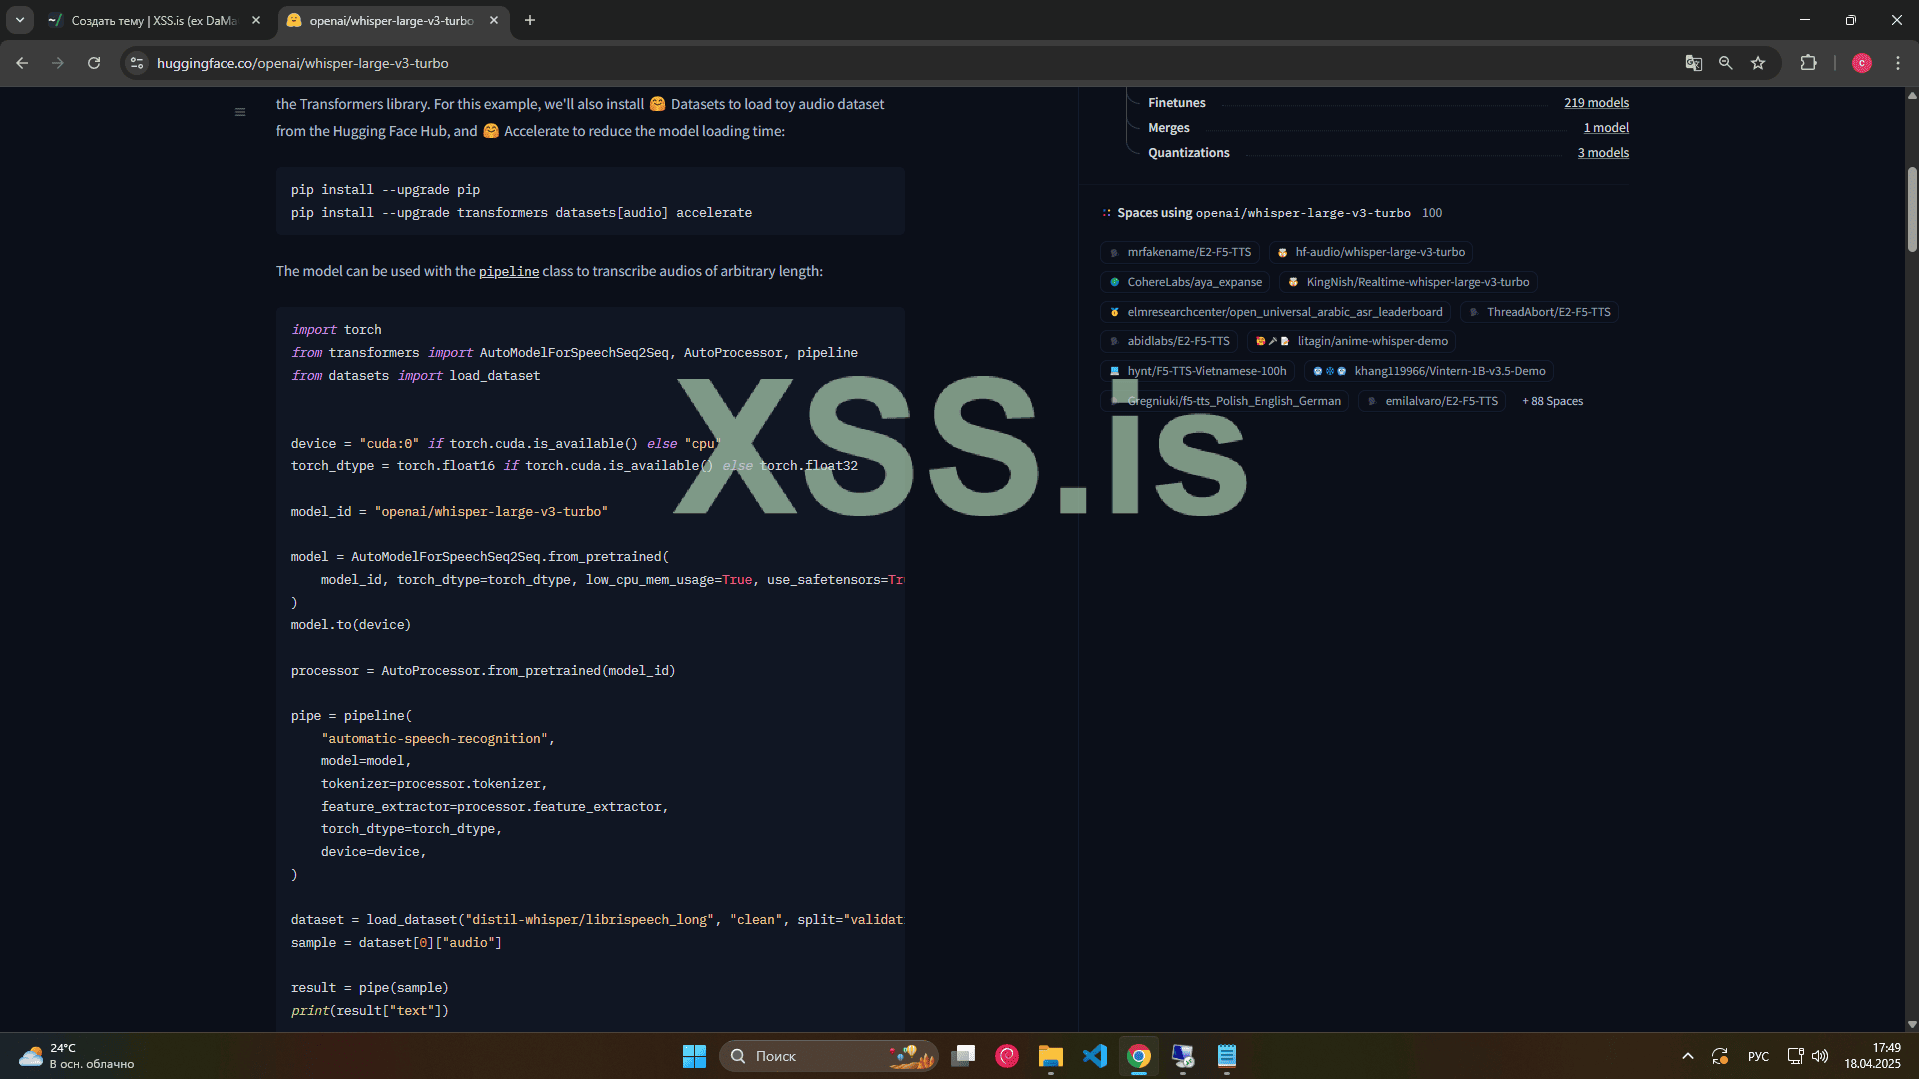Reload the Hugging Face page
The width and height of the screenshot is (1919, 1079).
point(94,63)
